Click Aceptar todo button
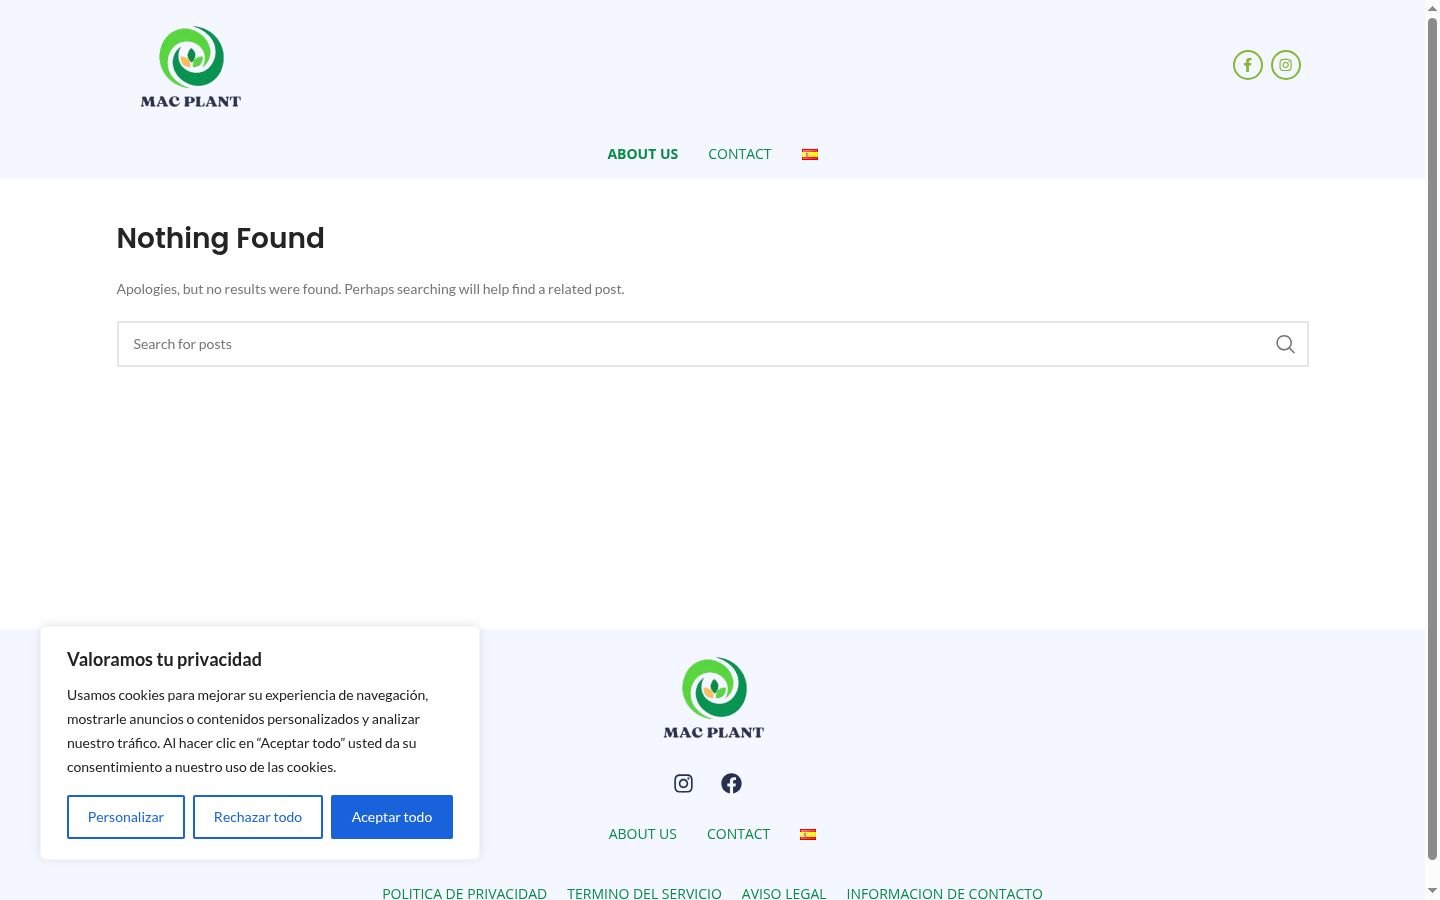 point(392,817)
